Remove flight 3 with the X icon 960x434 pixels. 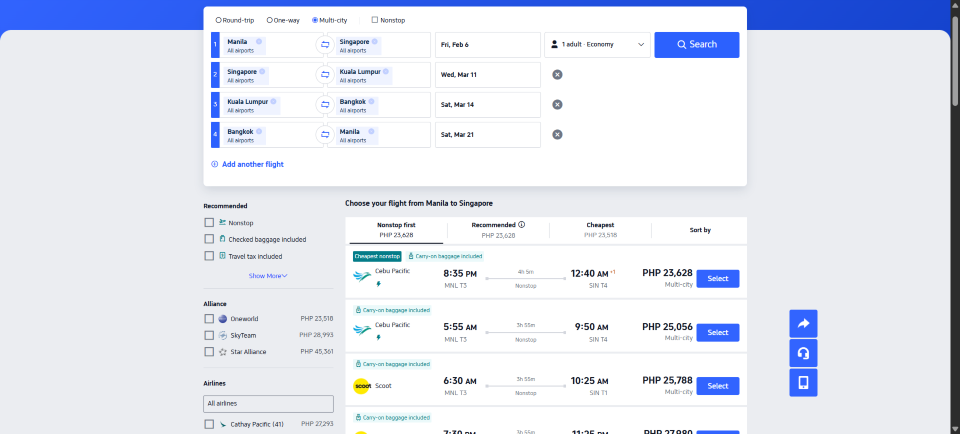(557, 105)
